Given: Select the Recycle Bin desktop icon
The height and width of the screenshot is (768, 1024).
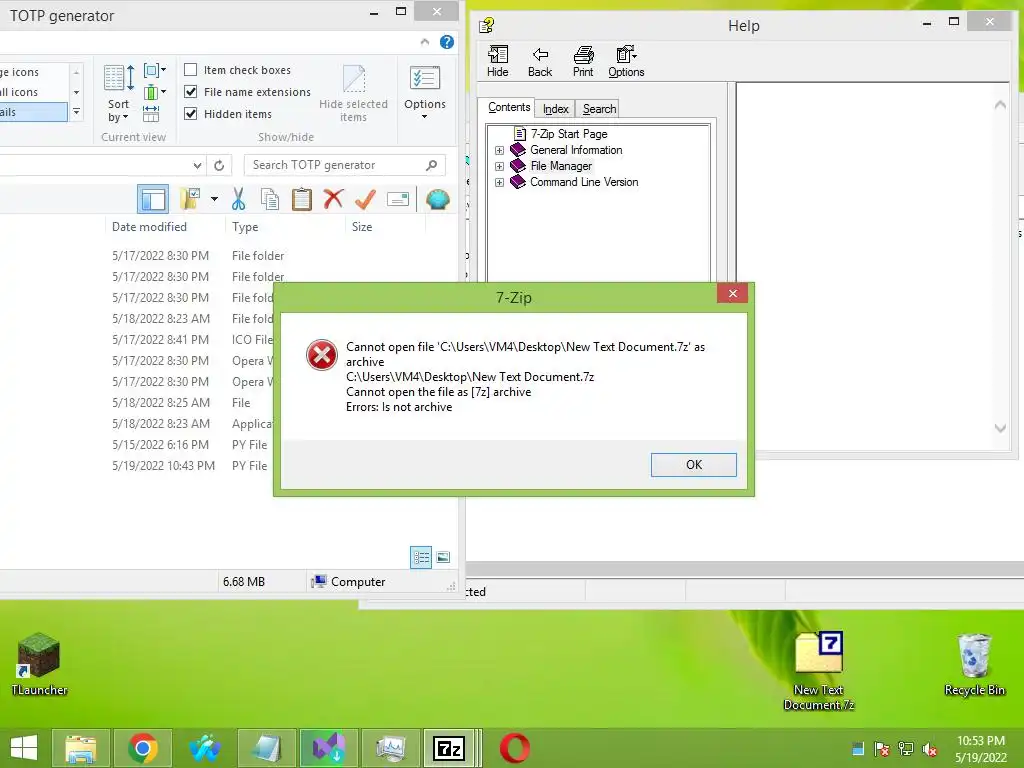Looking at the screenshot, I should (974, 665).
